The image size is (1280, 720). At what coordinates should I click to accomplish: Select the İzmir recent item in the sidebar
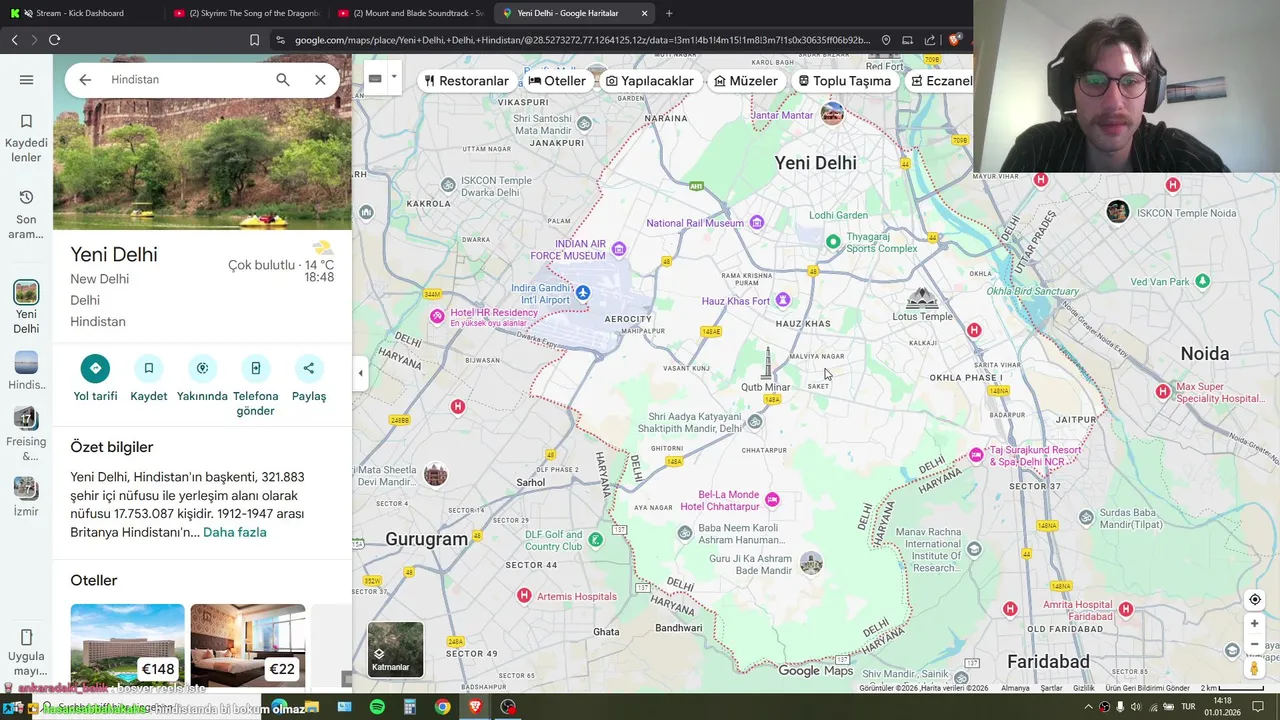[x=26, y=497]
